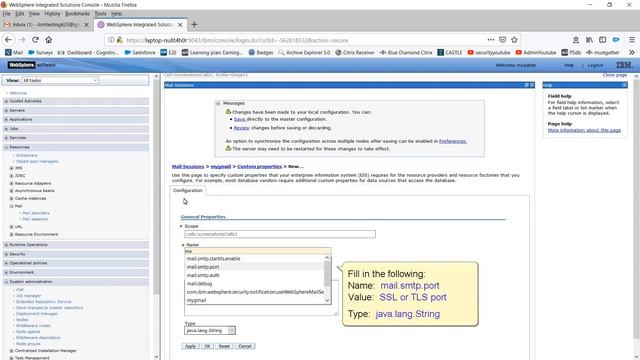Open a new browser tab with plus
Screen dimensions: 640x360
(194, 24)
